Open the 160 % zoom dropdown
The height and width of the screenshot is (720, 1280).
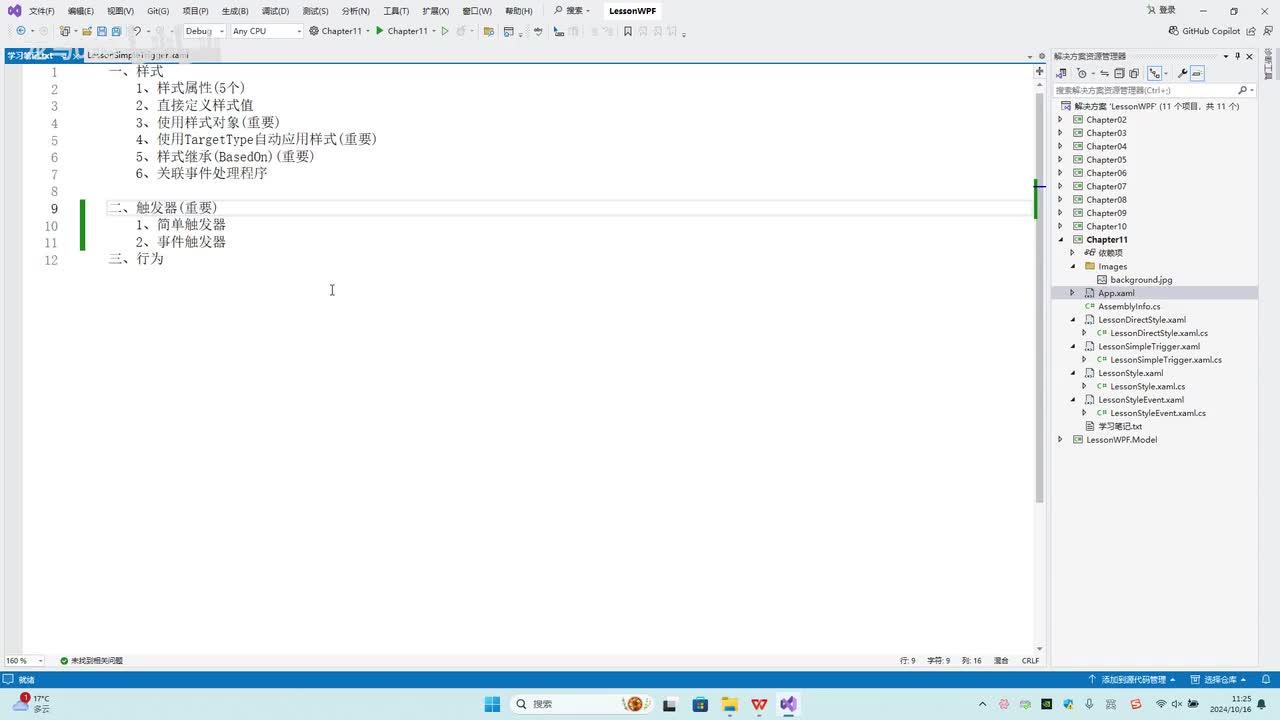coord(25,661)
